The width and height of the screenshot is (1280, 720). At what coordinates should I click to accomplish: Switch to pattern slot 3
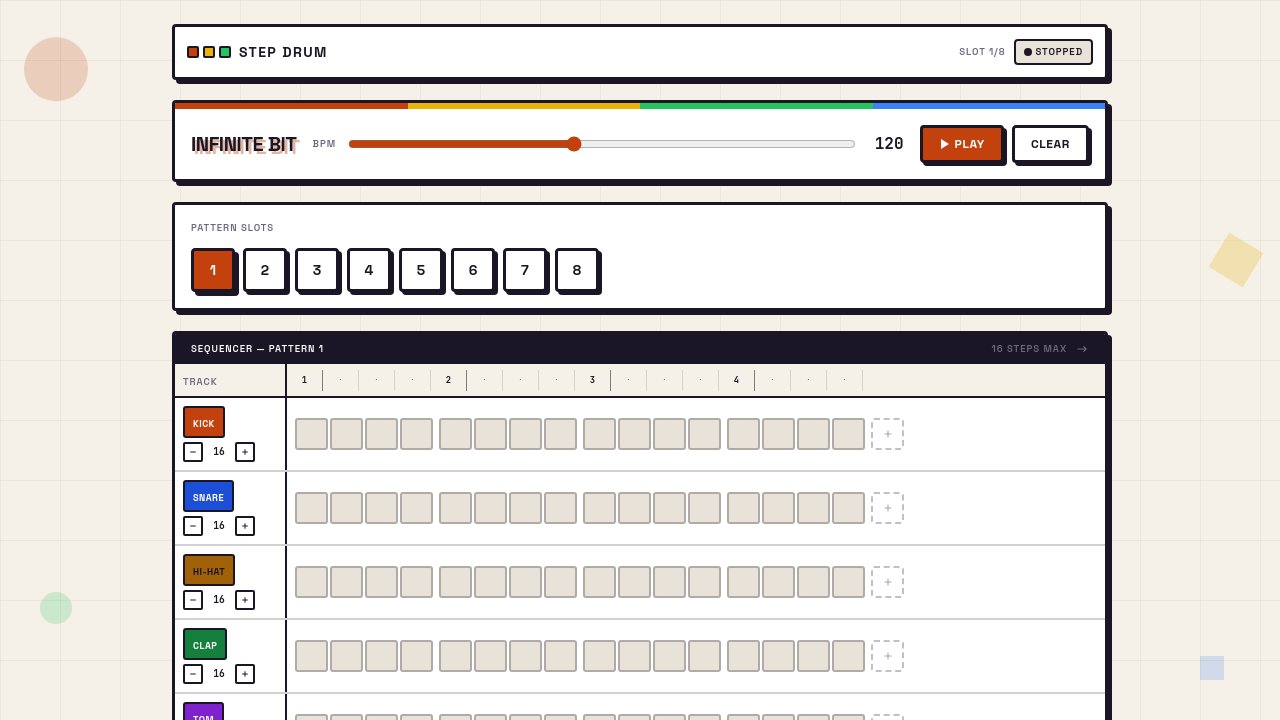317,270
